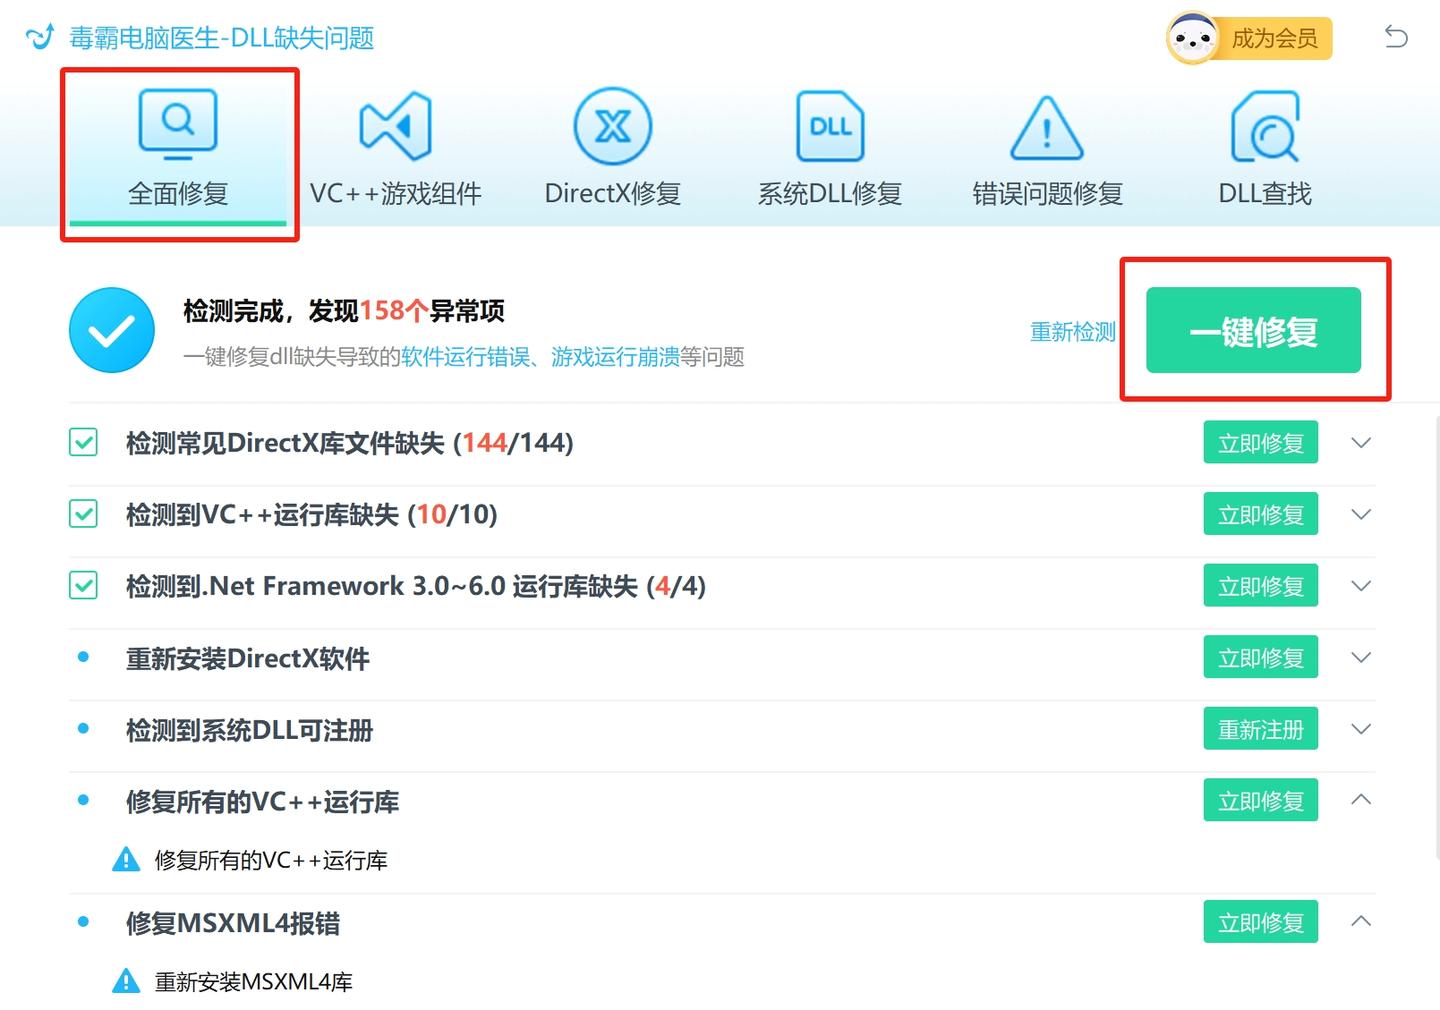Image resolution: width=1440 pixels, height=1010 pixels.
Task: Click blue bullet next to 修复MSXML4报错
Action: 84,921
